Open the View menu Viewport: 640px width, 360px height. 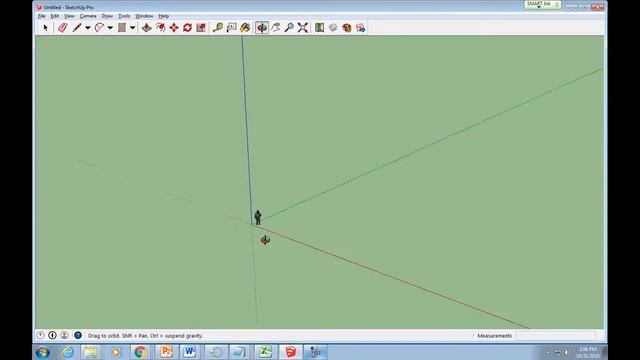[x=69, y=16]
